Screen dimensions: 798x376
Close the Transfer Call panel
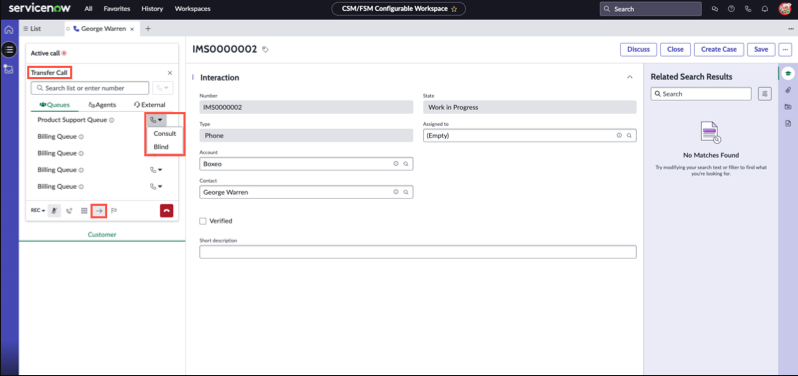170,73
